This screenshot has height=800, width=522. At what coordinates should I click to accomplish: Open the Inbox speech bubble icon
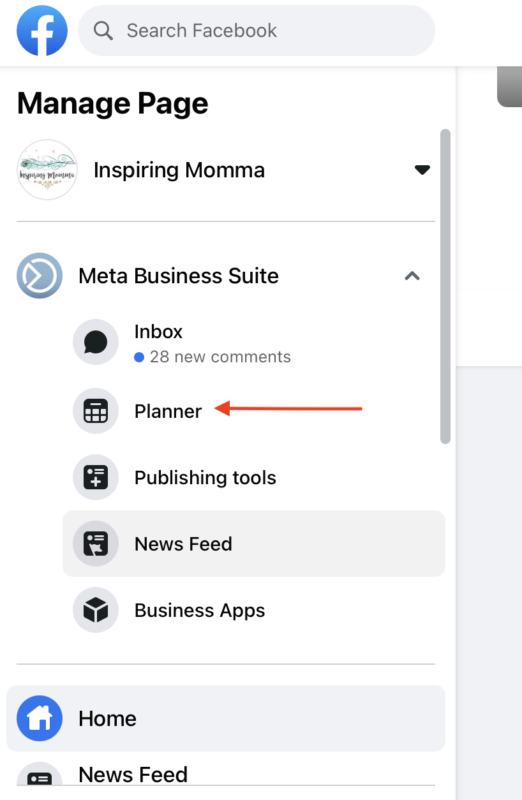click(96, 342)
